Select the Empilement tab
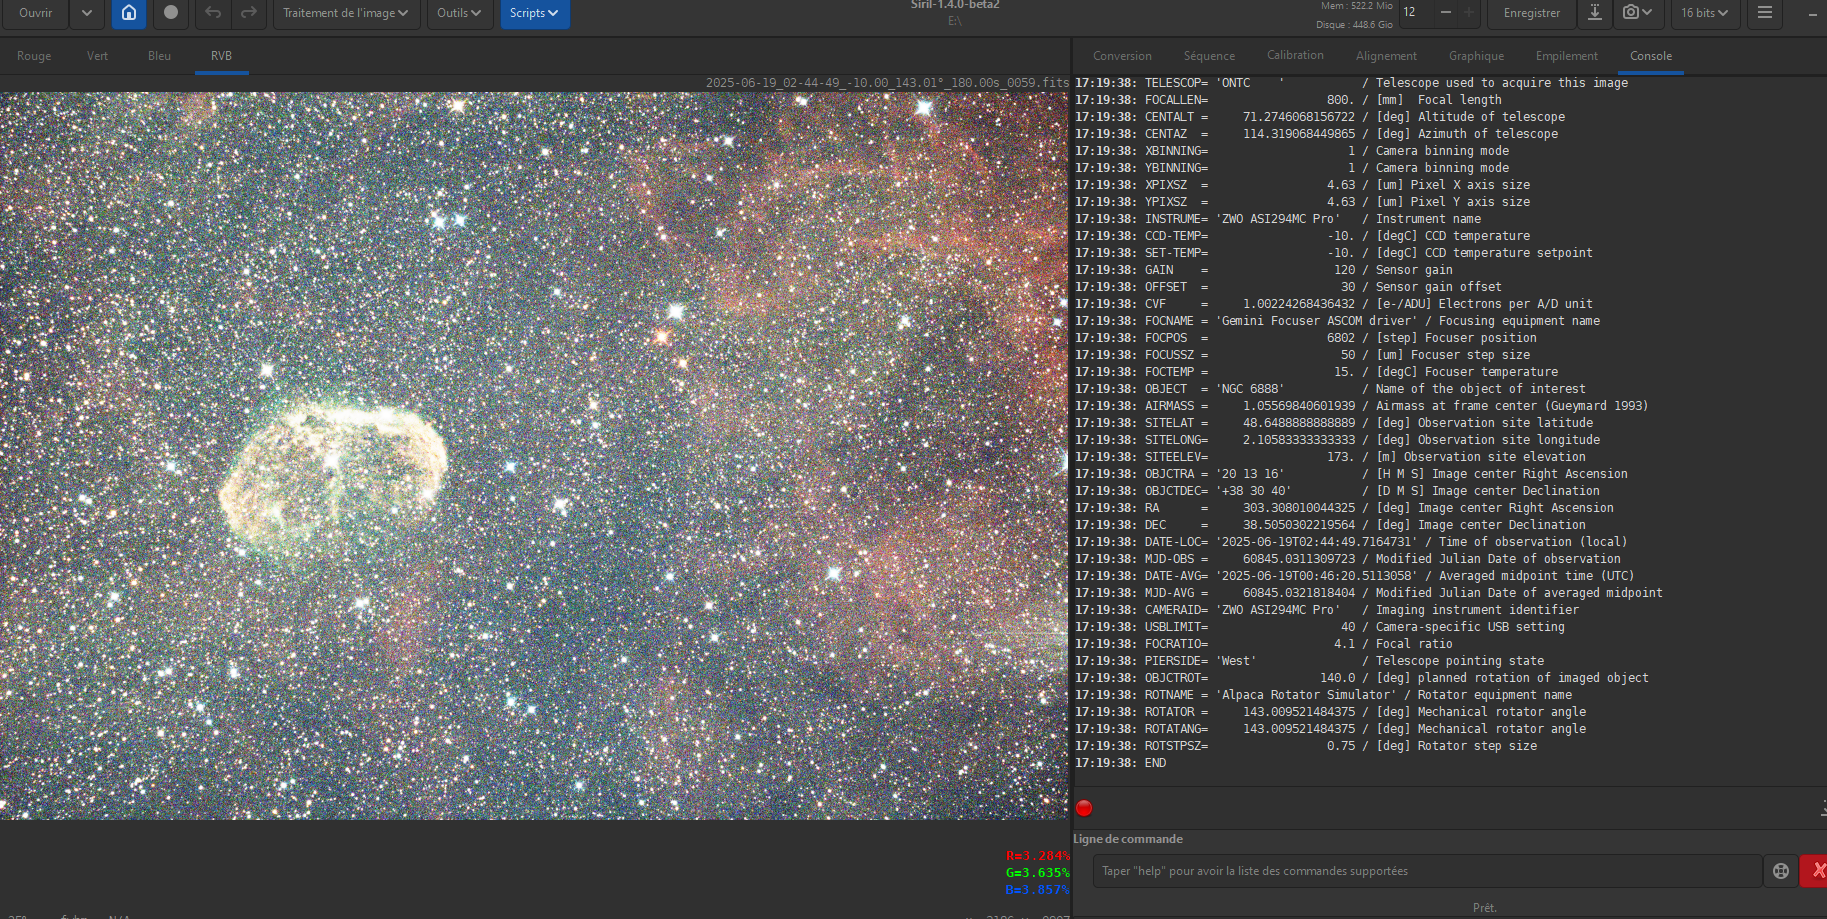Screen dimensions: 1827x919 tap(1566, 56)
